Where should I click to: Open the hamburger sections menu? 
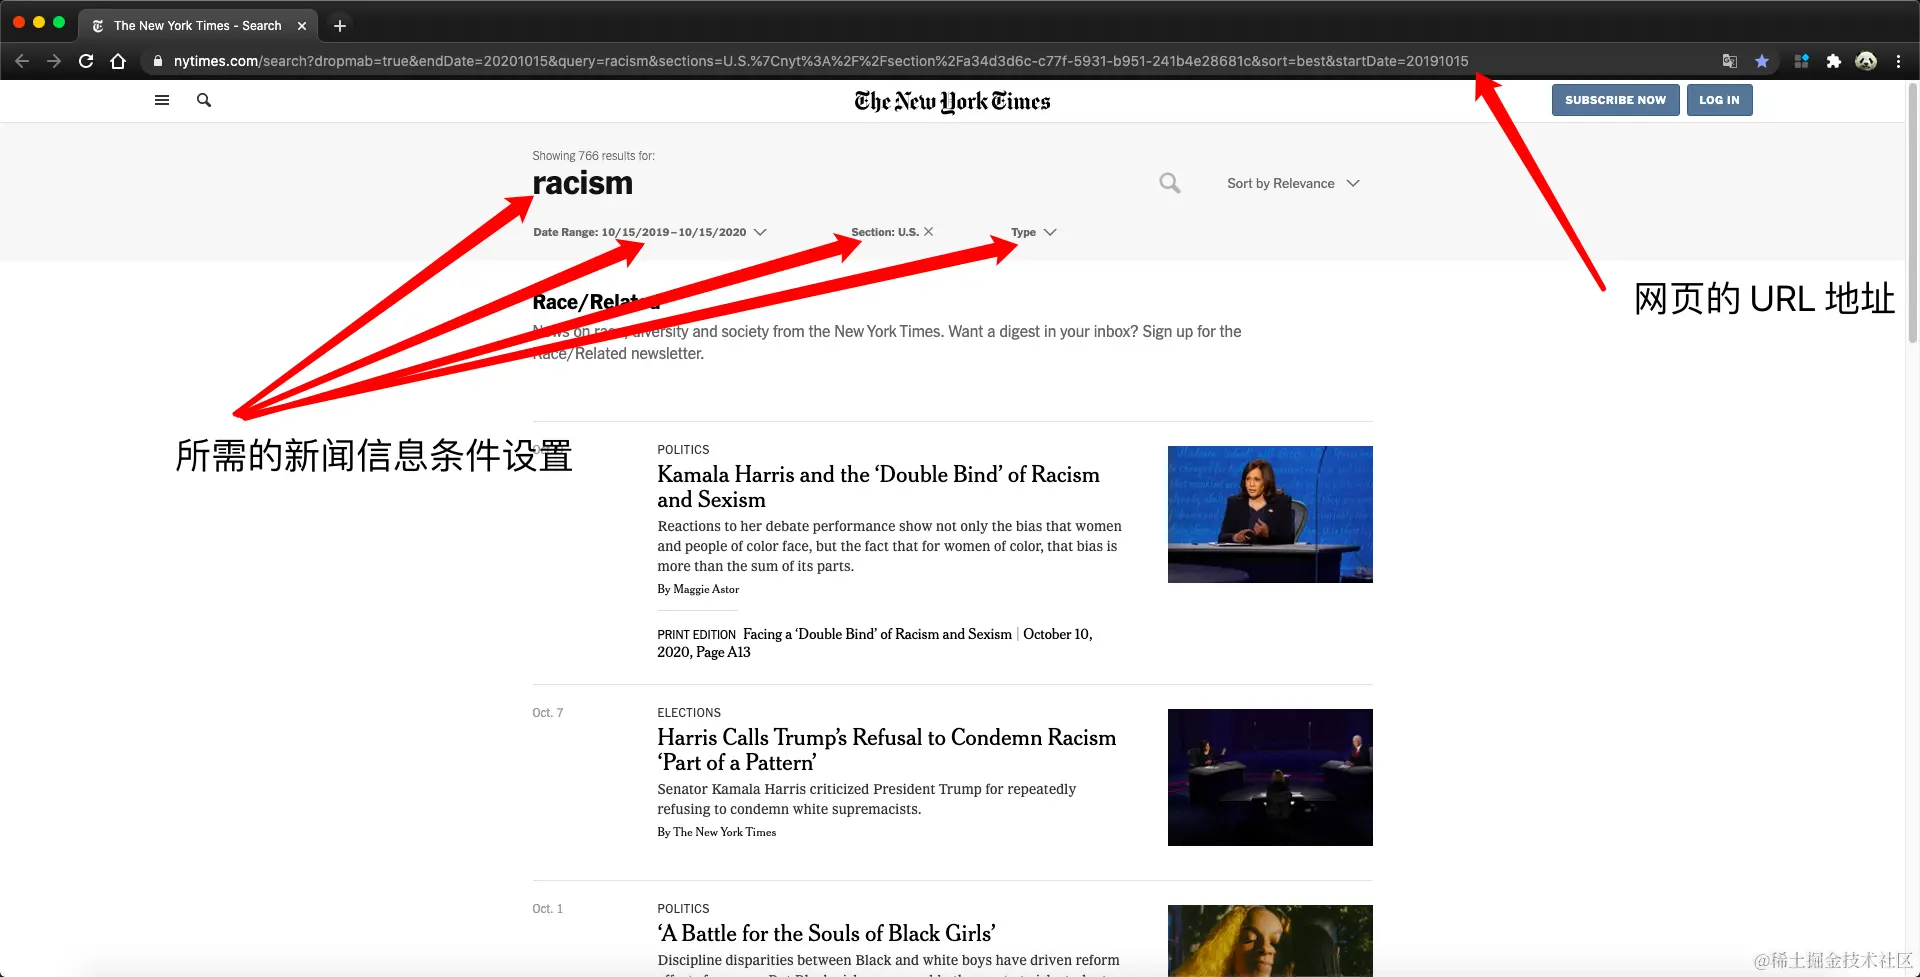click(162, 100)
